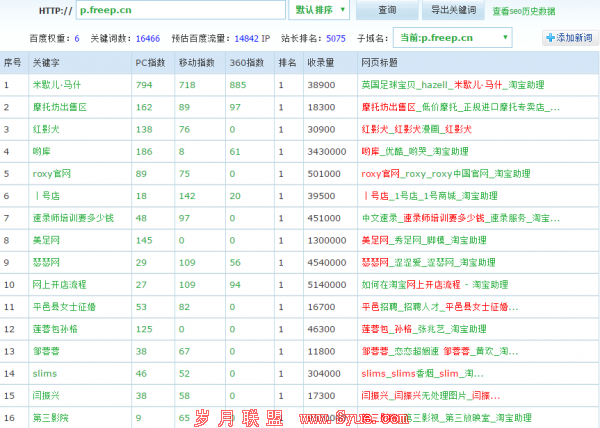Open keyword 米歇儿·马什
Screen dimensions: 600x428
coord(57,85)
